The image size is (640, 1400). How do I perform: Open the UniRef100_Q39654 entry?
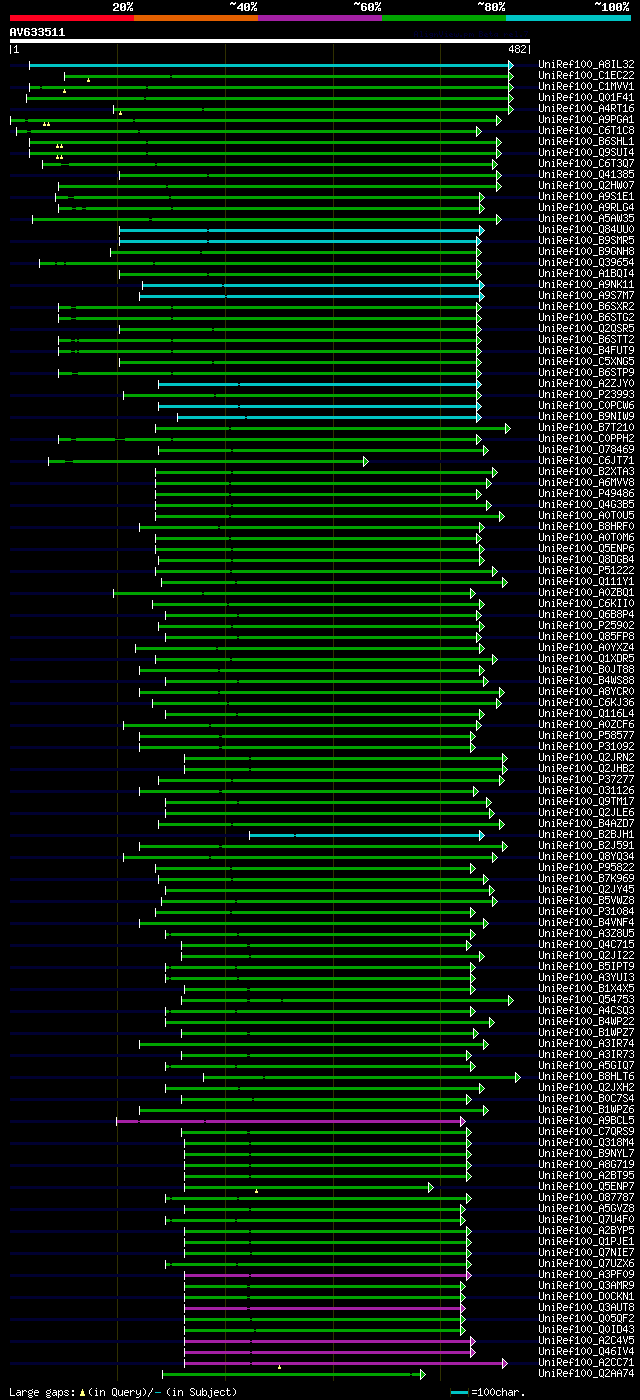pyautogui.click(x=586, y=262)
